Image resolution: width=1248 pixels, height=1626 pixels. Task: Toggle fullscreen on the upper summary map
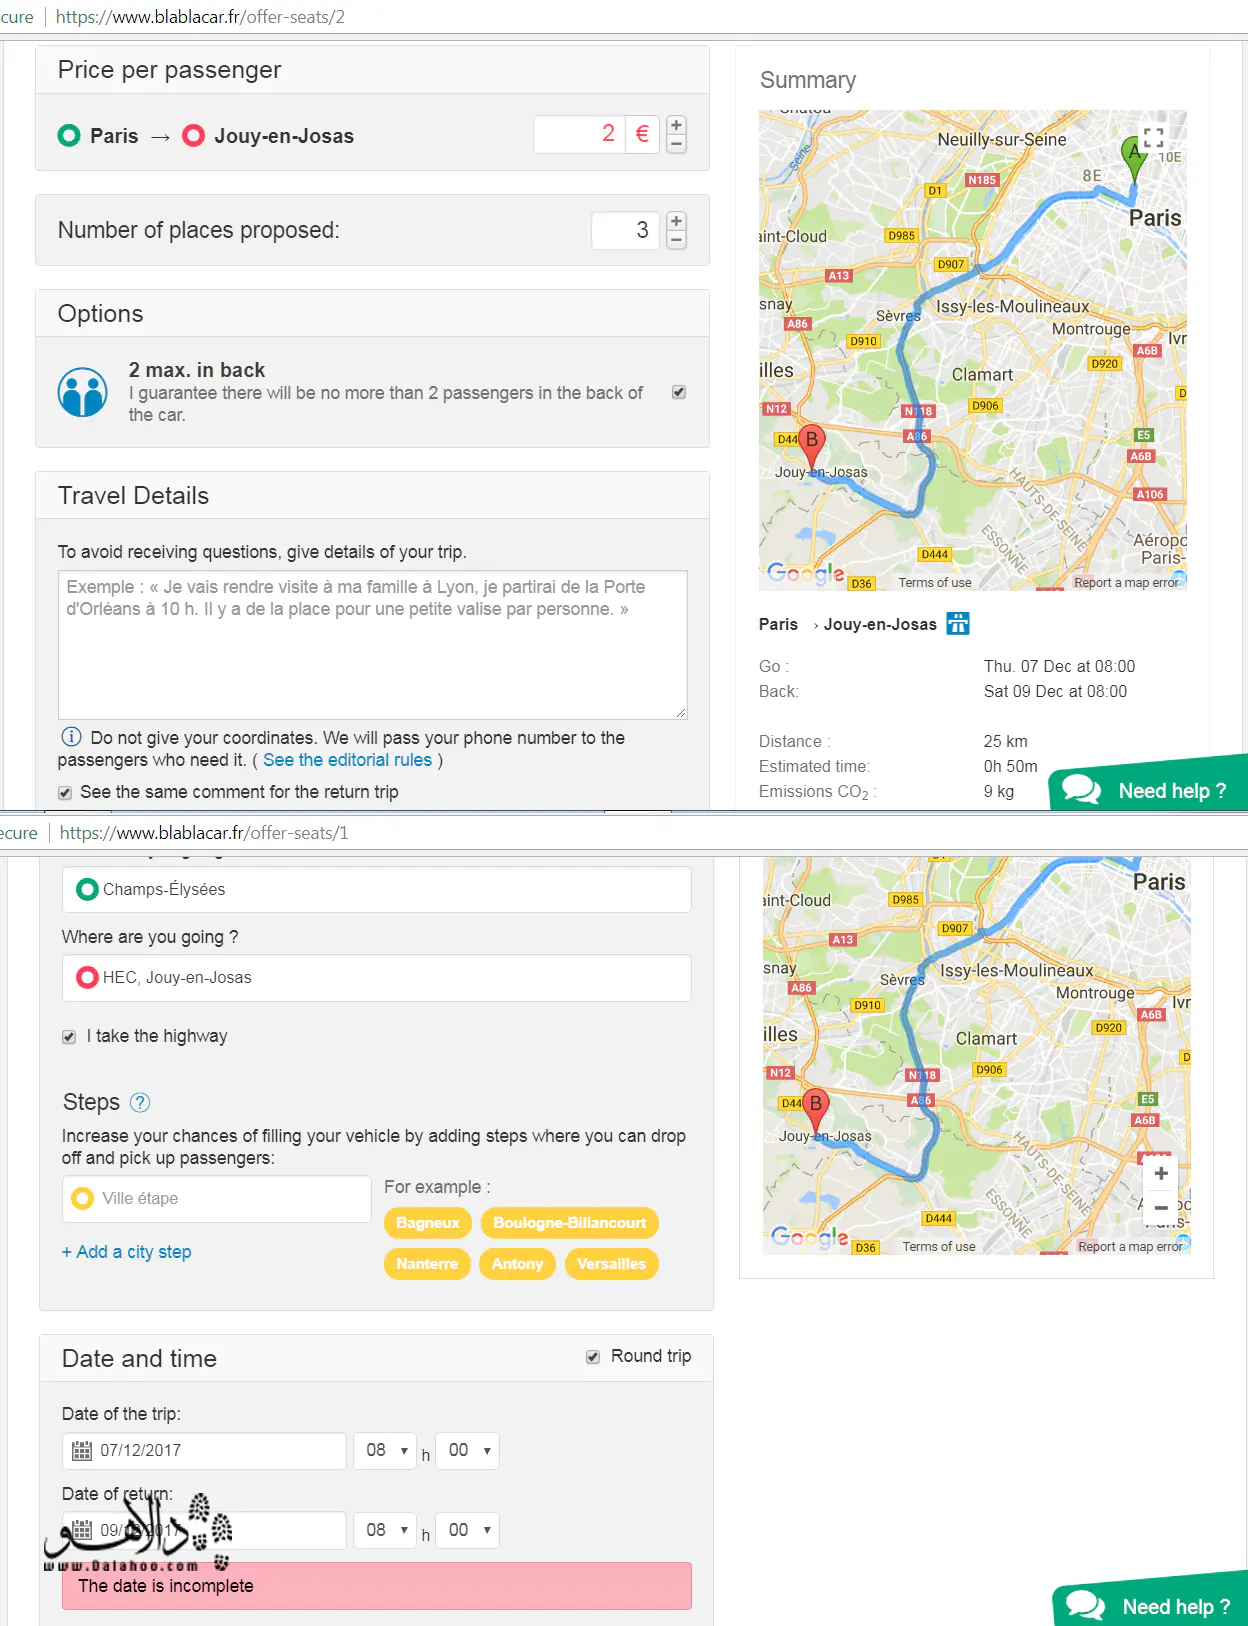[x=1153, y=137]
